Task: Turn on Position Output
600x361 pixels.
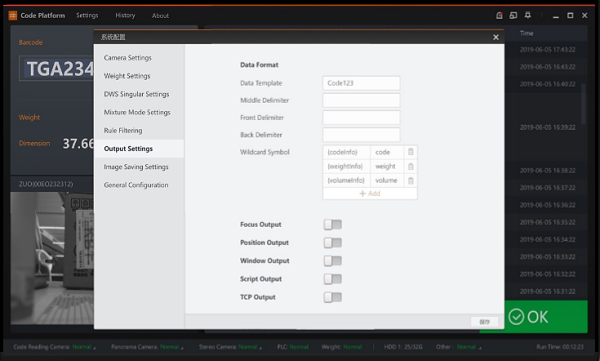Action: [x=333, y=242]
